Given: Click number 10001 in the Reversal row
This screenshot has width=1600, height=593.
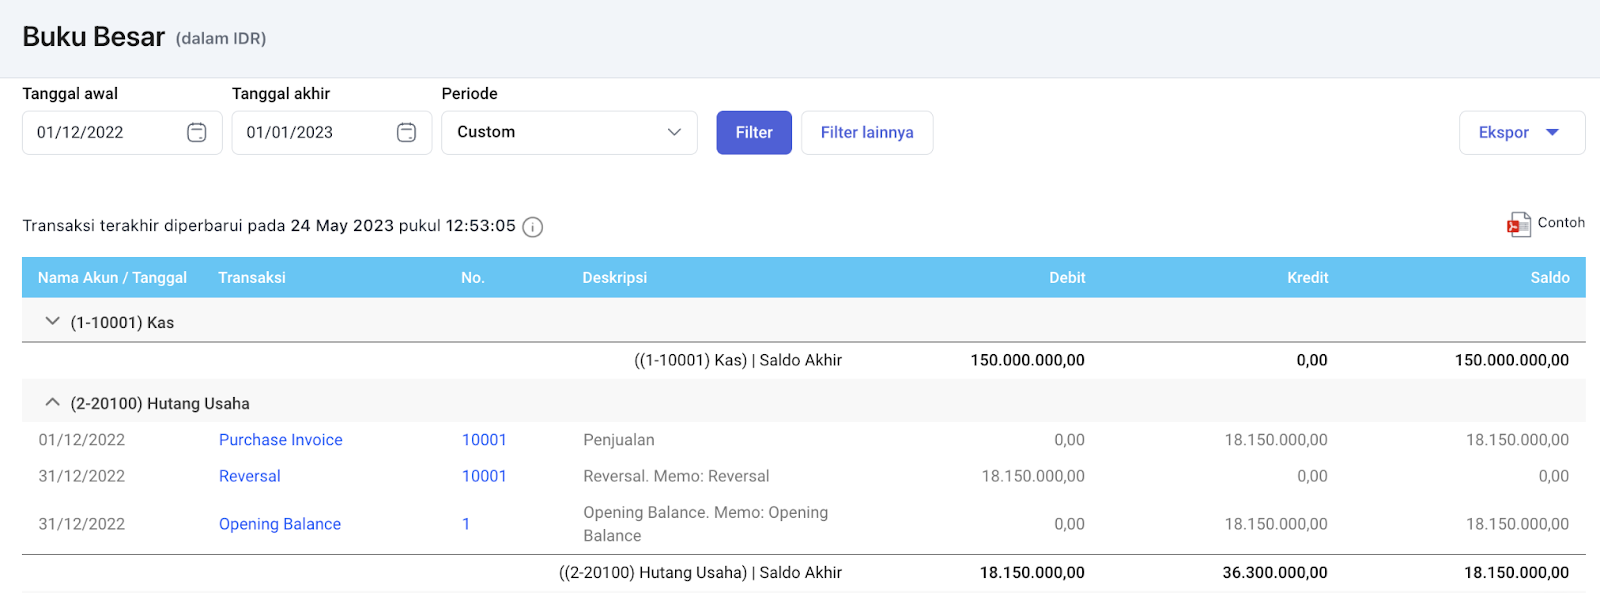Looking at the screenshot, I should coord(484,476).
